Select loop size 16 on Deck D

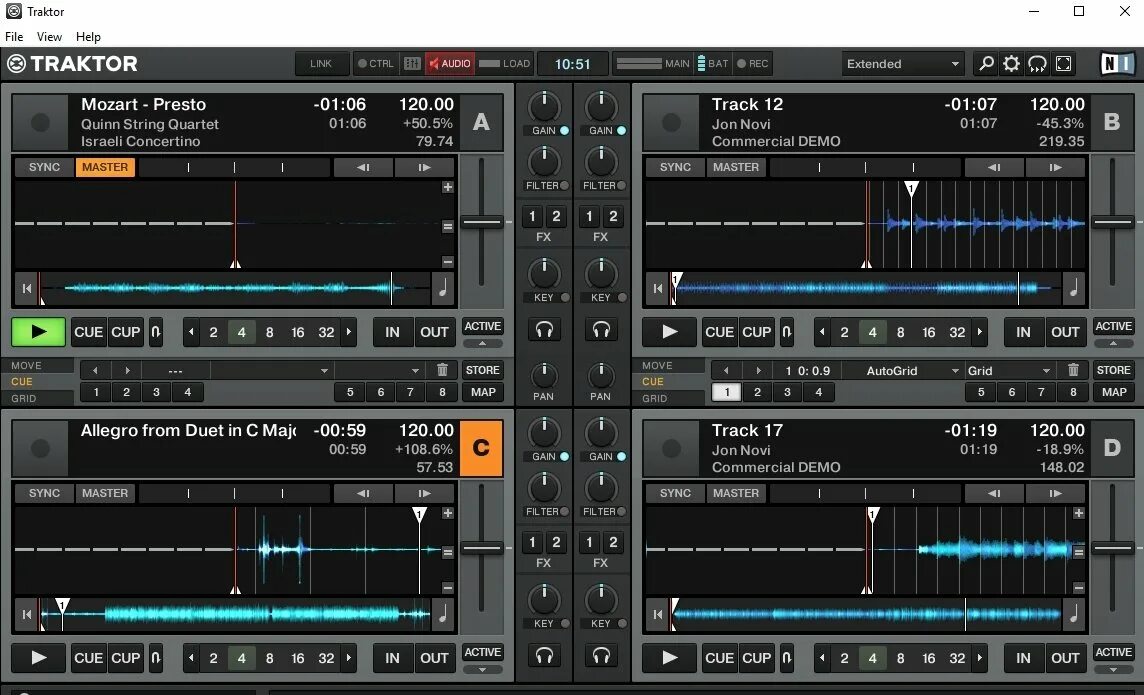[x=928, y=658]
